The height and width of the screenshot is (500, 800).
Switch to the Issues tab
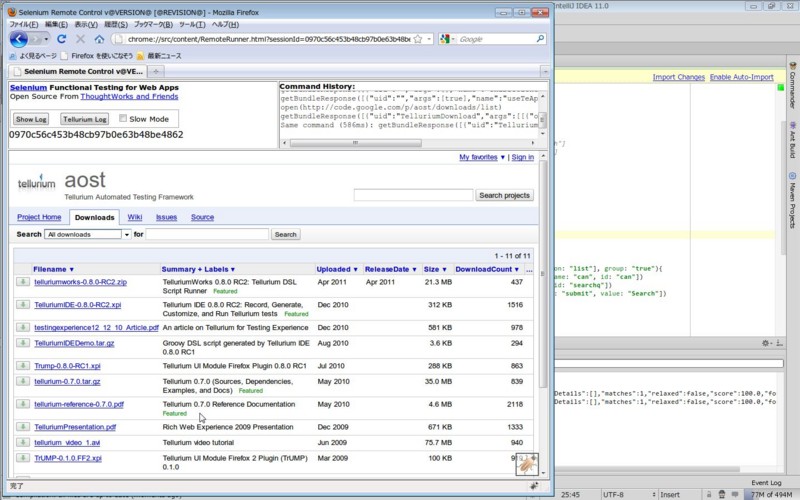(x=166, y=217)
